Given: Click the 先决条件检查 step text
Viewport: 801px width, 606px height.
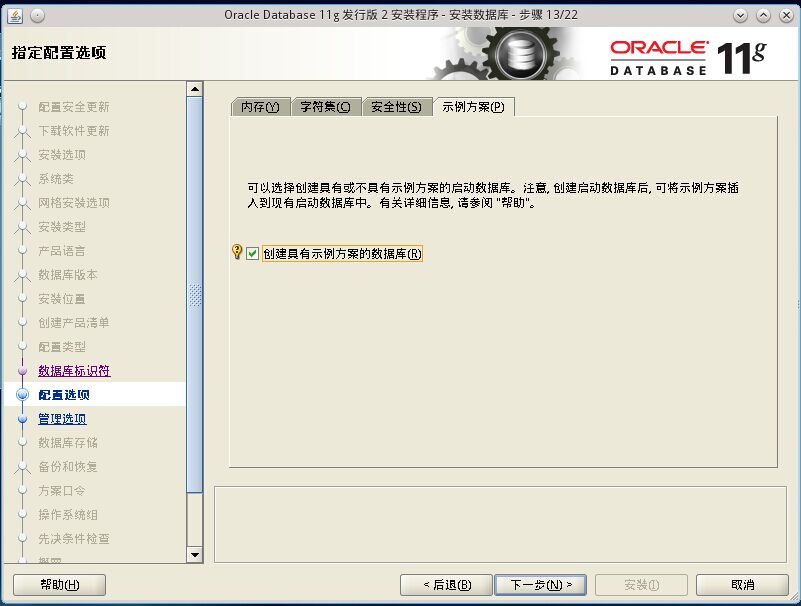Looking at the screenshot, I should point(74,539).
